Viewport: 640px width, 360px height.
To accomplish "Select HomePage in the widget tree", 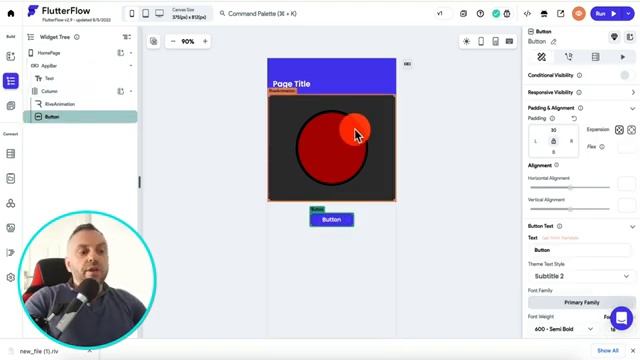I will pyautogui.click(x=49, y=53).
